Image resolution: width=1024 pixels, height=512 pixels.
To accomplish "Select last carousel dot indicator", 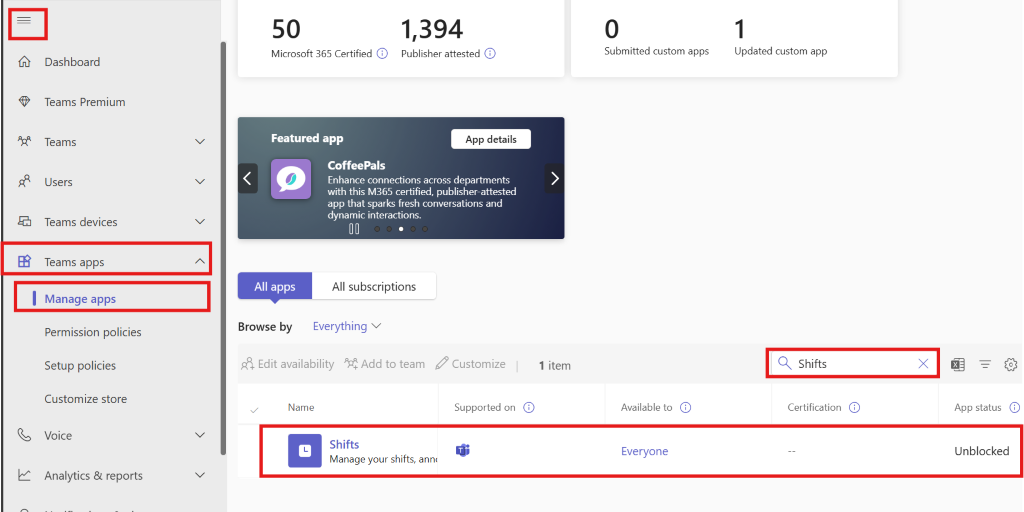I will 425,229.
